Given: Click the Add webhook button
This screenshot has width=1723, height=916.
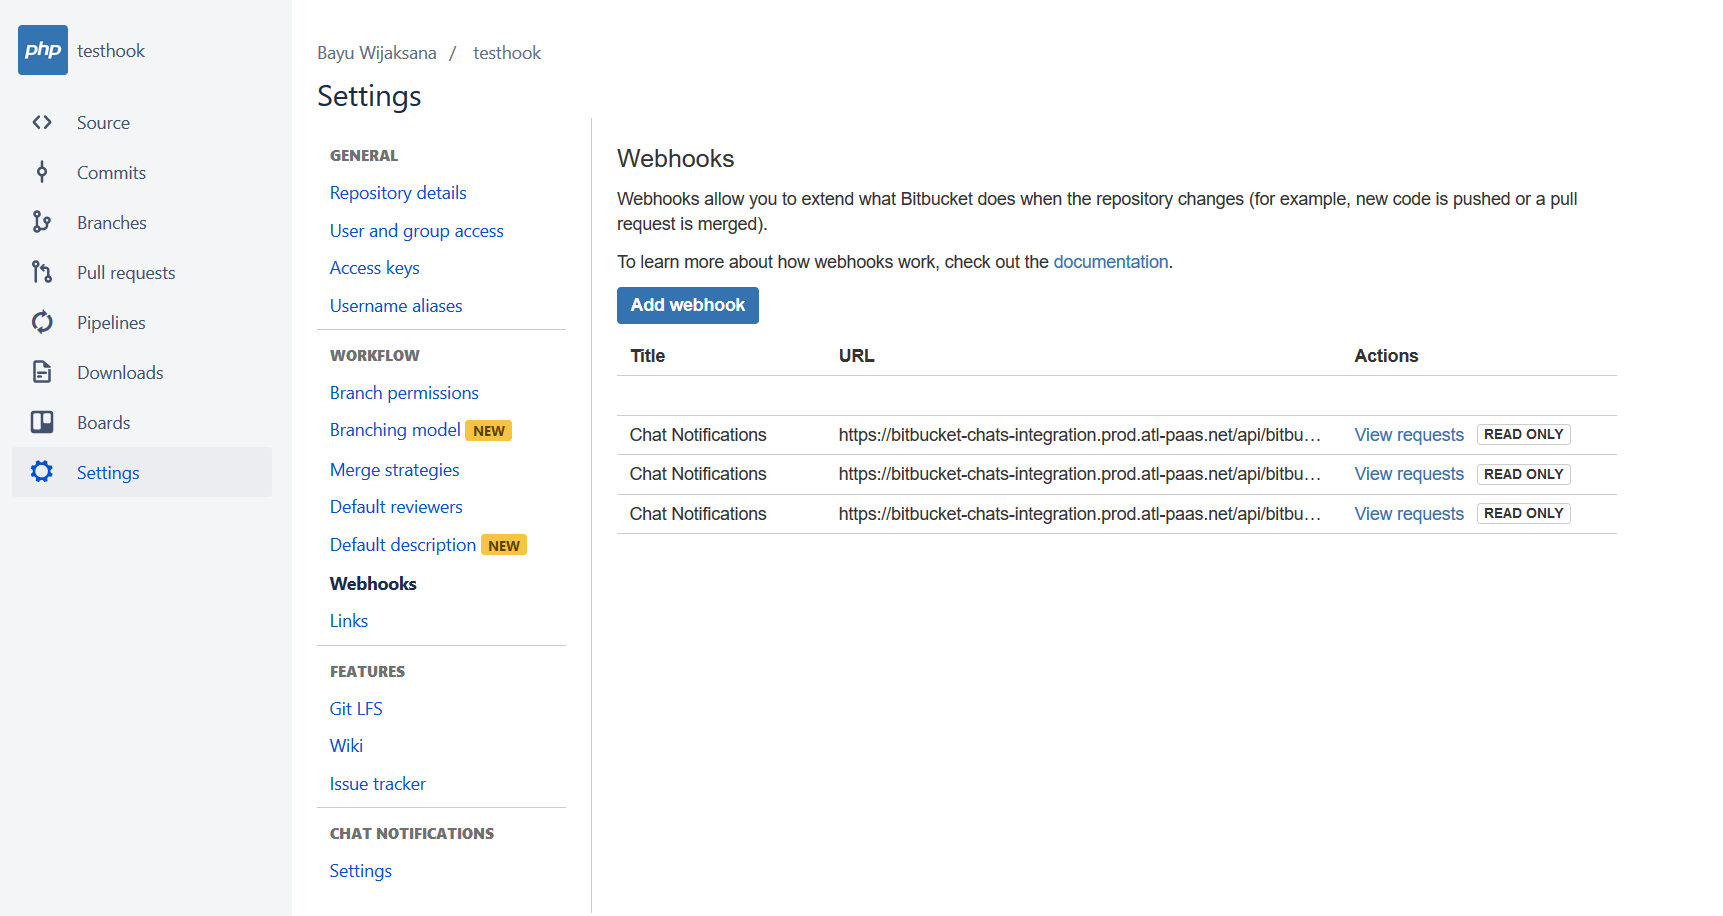Looking at the screenshot, I should click(688, 305).
